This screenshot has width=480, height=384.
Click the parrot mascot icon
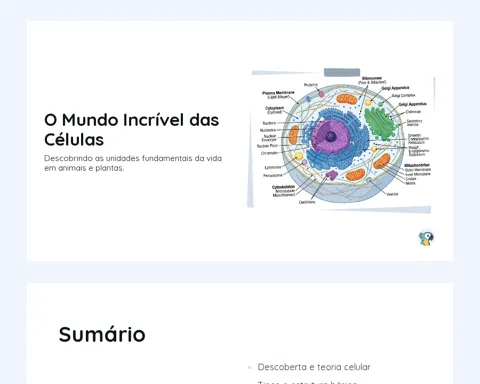click(x=426, y=238)
